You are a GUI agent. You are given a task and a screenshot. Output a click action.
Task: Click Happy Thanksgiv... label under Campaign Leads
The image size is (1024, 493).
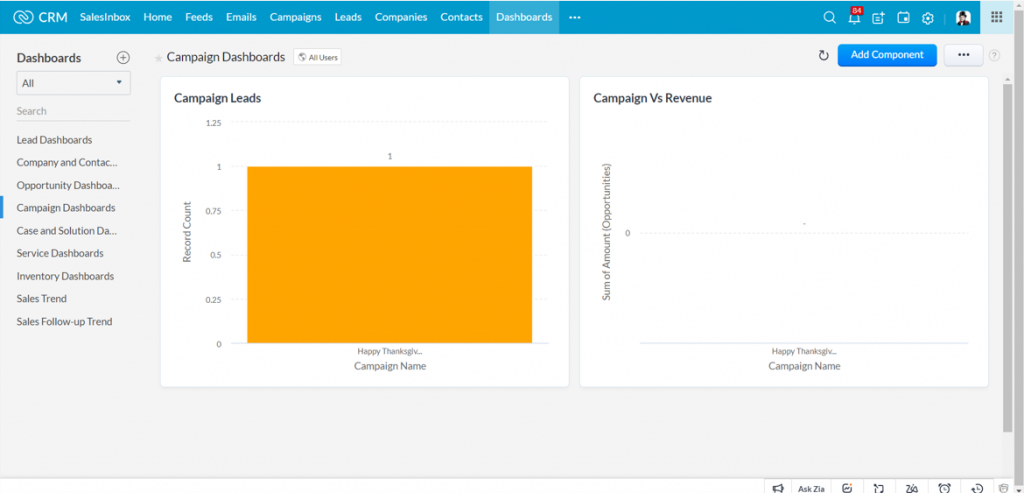click(390, 351)
